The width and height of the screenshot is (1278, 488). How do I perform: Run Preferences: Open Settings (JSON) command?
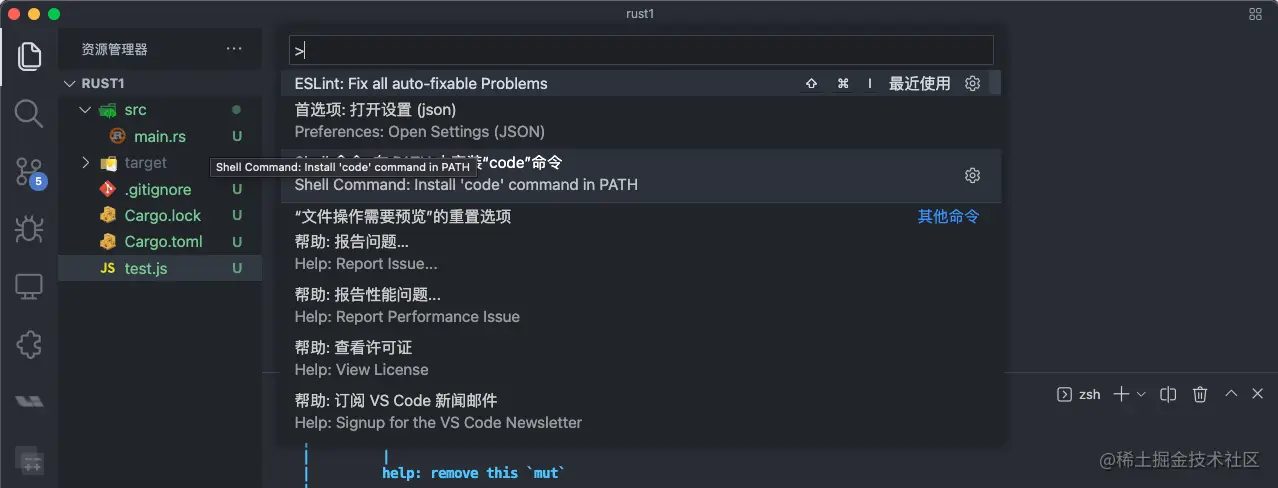(x=640, y=121)
